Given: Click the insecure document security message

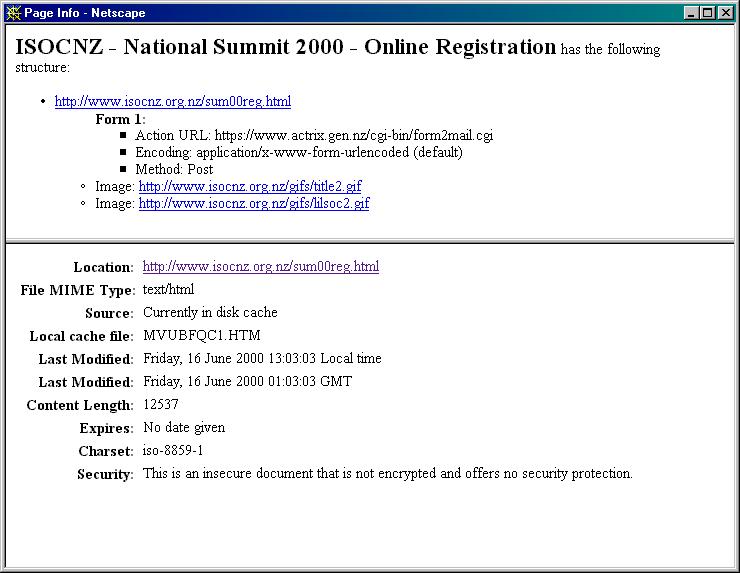Looking at the screenshot, I should 387,473.
